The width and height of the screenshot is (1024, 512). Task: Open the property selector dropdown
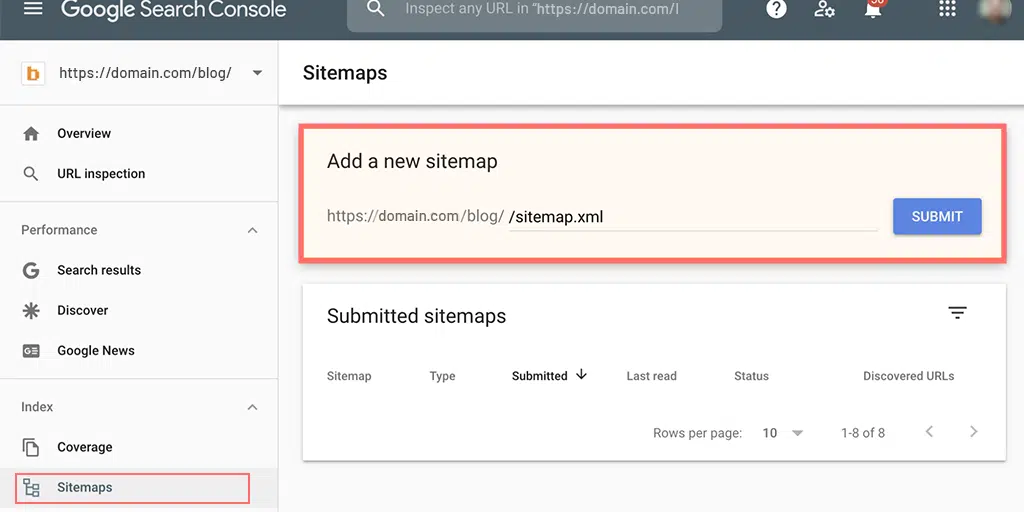click(x=257, y=73)
